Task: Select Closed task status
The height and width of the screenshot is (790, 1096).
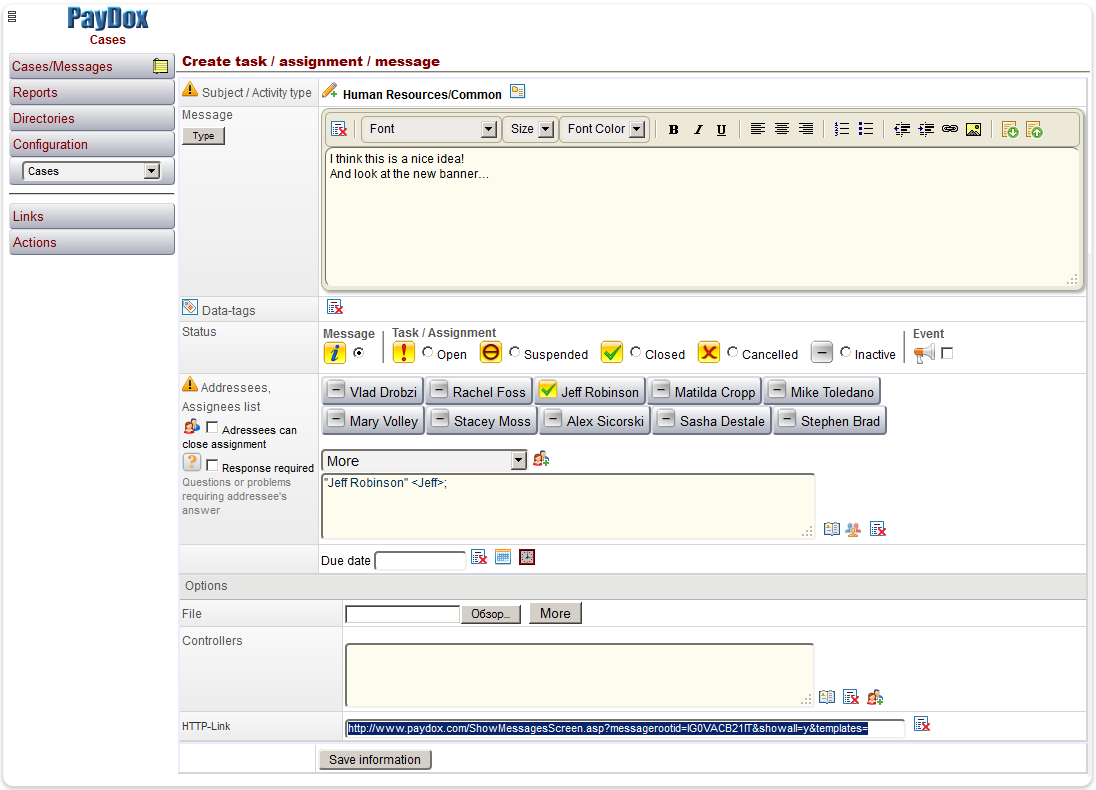Action: click(x=635, y=352)
